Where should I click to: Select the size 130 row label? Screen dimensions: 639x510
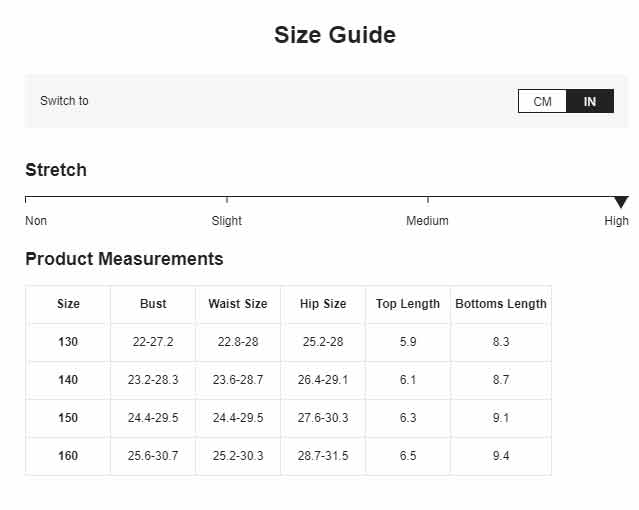[x=68, y=342]
